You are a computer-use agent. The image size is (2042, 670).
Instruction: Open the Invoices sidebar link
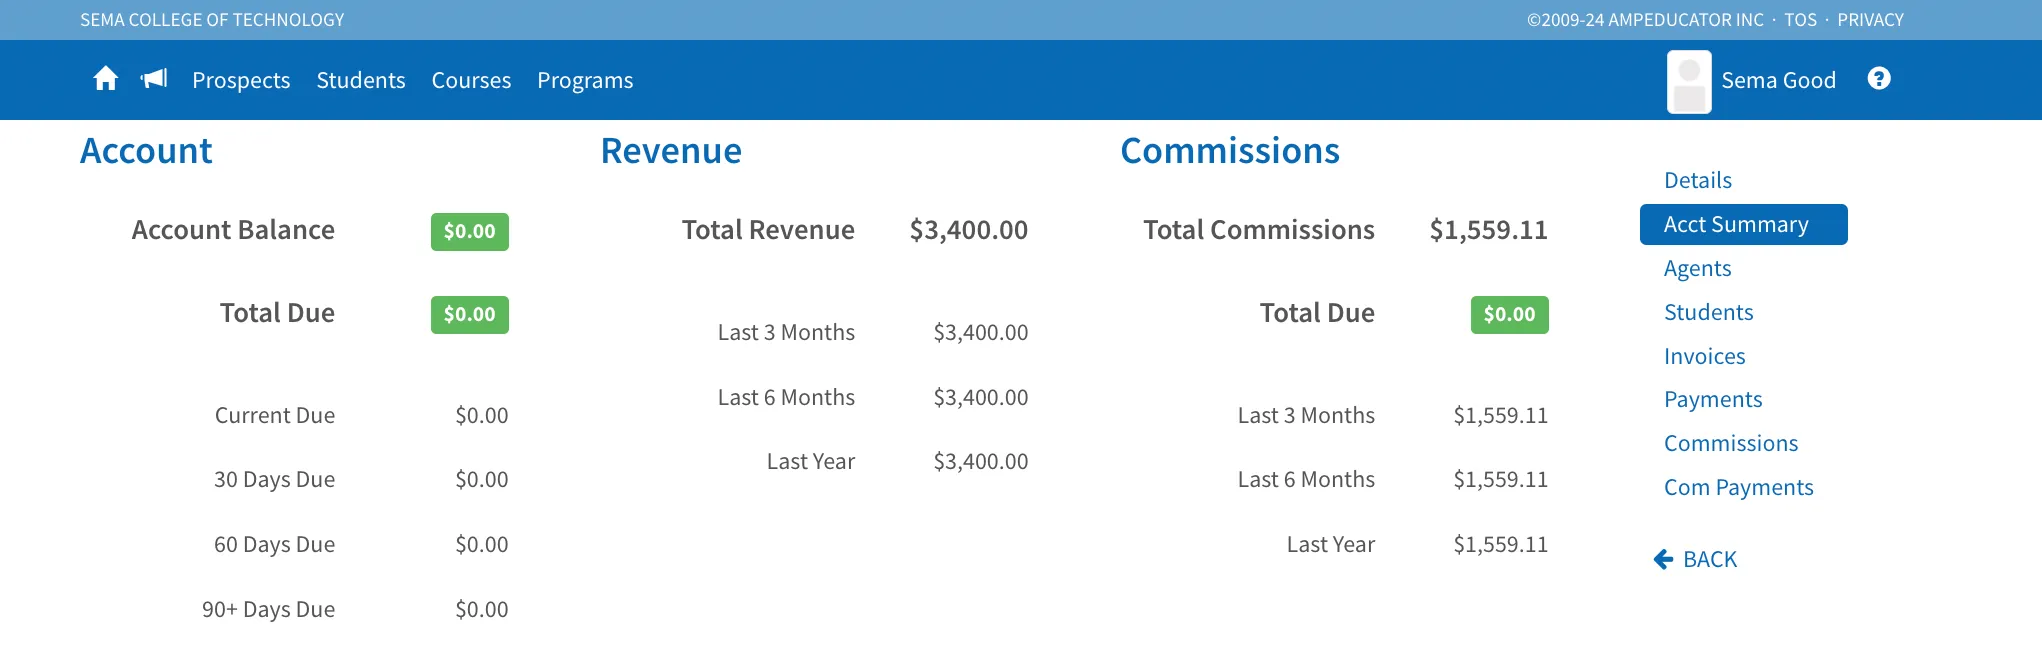pyautogui.click(x=1704, y=356)
